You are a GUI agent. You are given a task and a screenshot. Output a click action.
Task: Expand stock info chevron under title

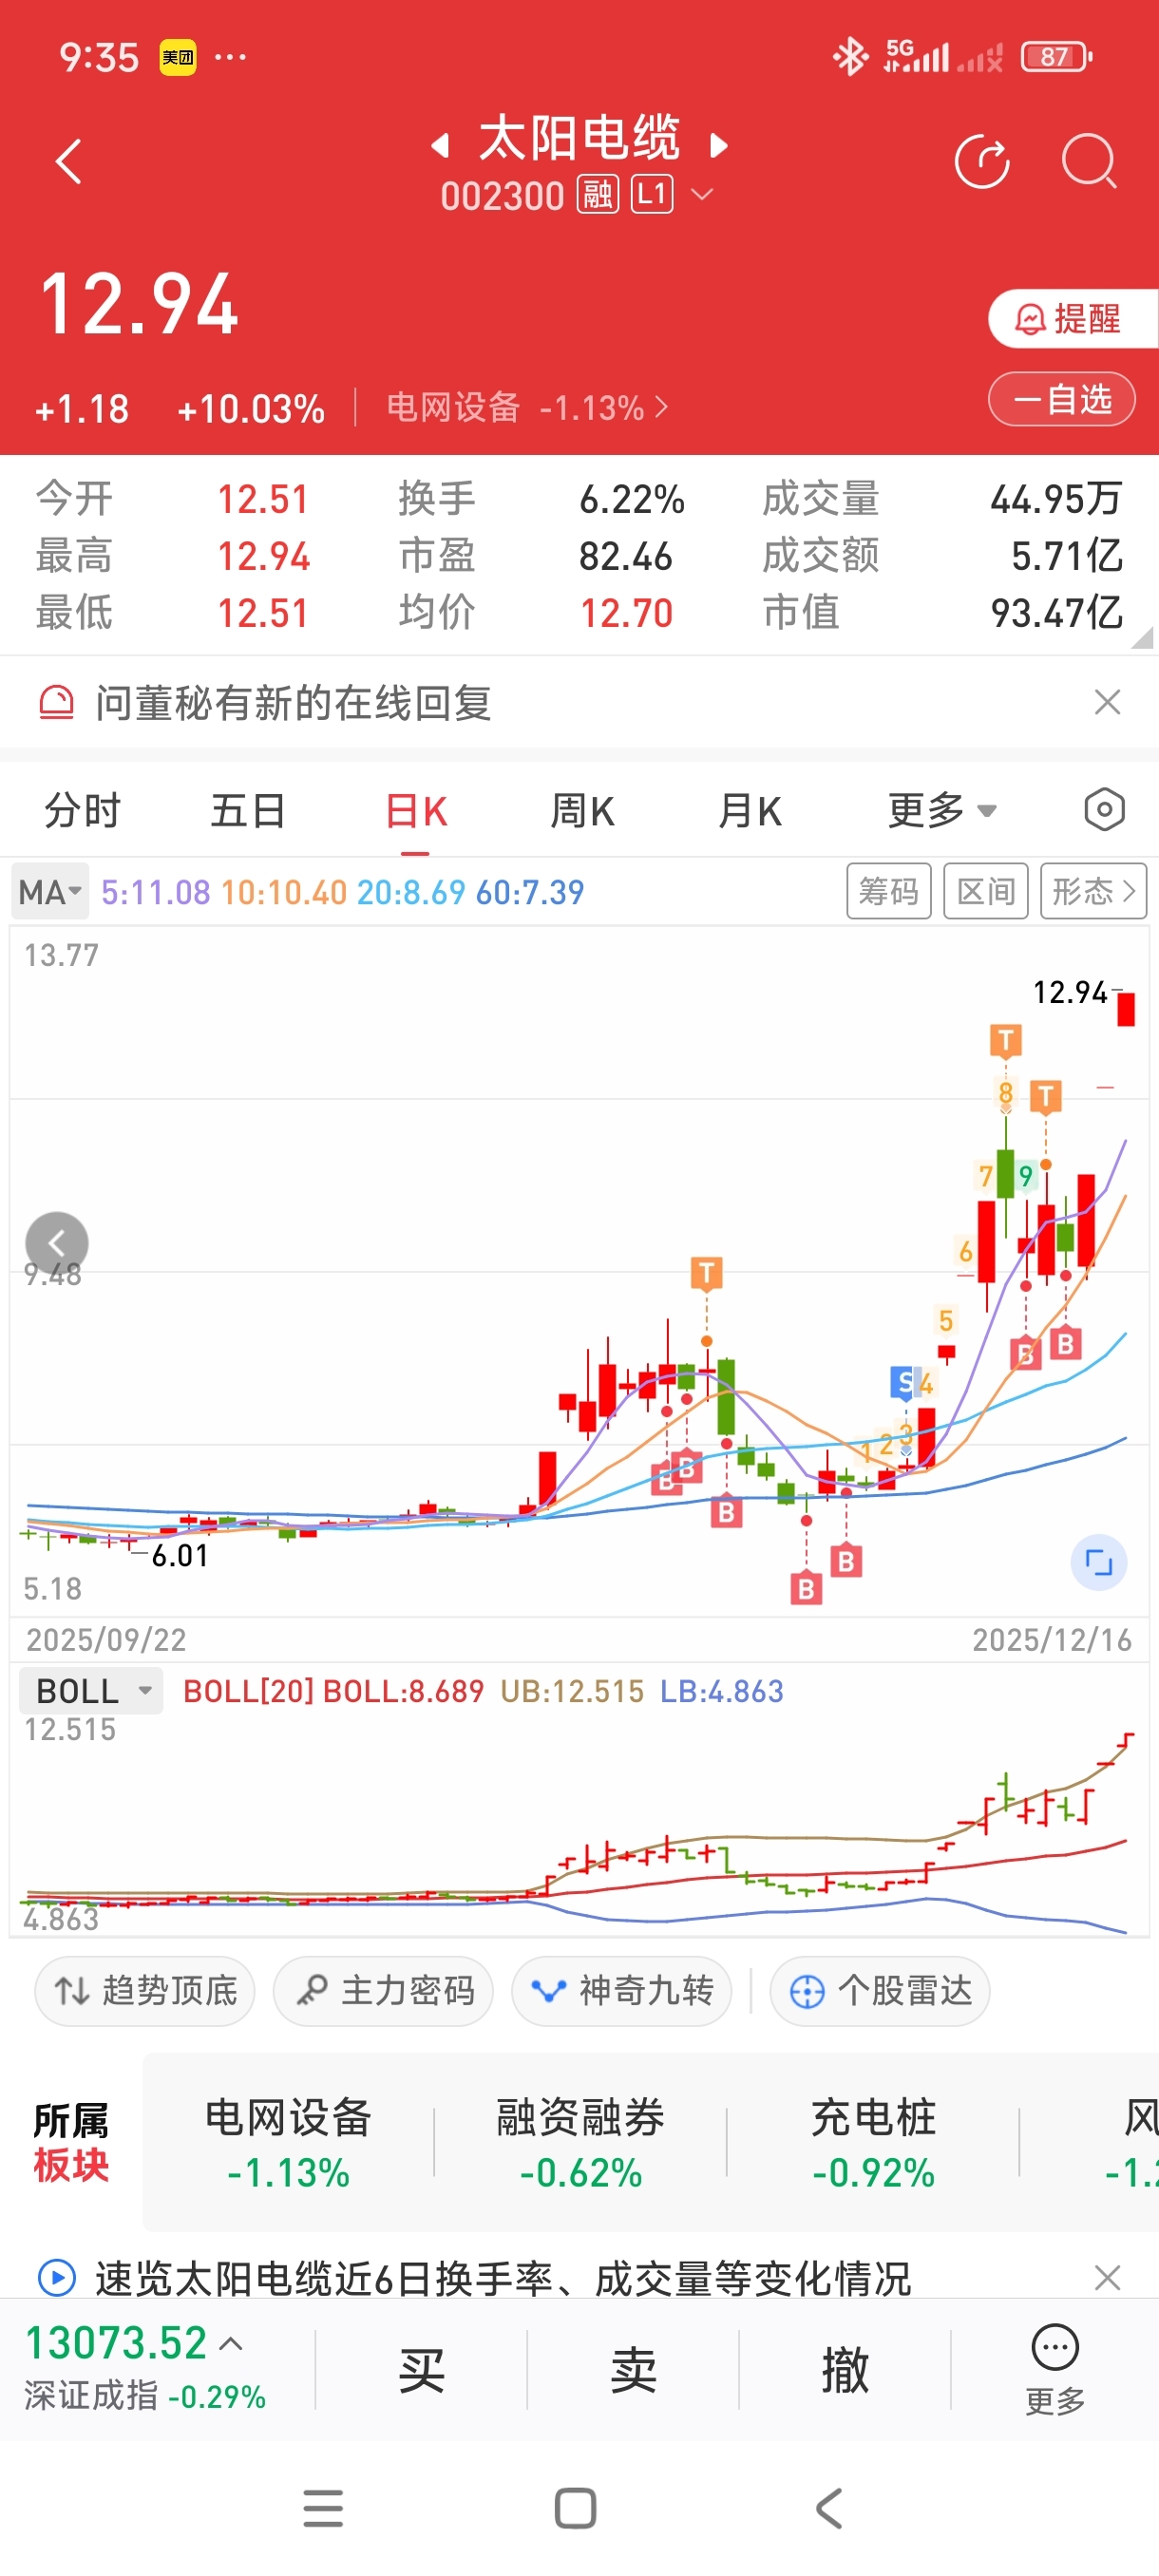(x=703, y=194)
